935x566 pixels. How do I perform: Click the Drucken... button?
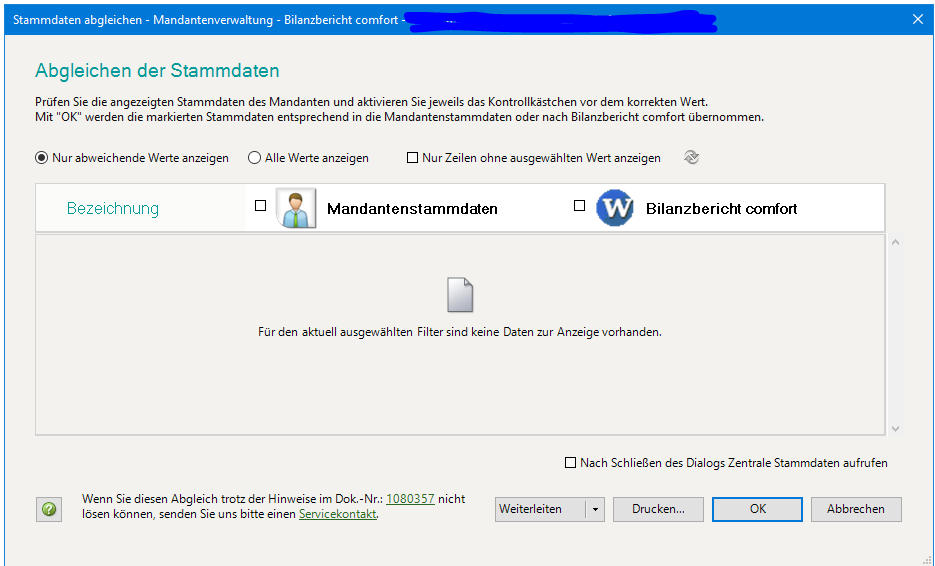point(658,509)
